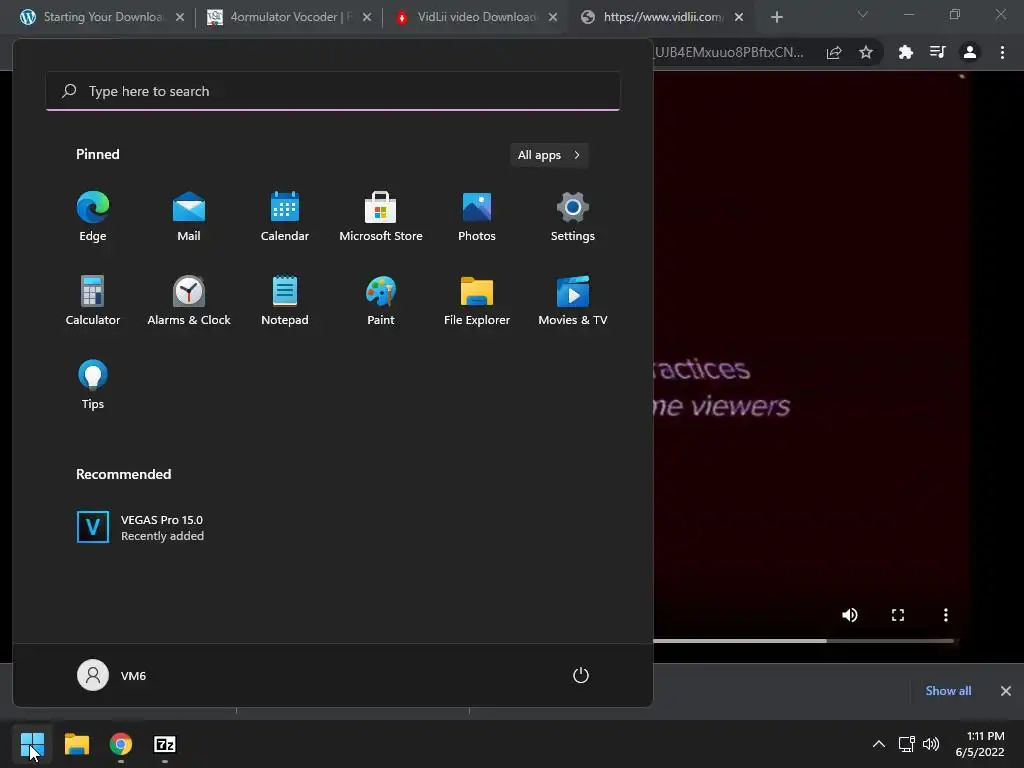Screen dimensions: 1024x768
Task: Launch the Photos app
Action: tap(477, 217)
